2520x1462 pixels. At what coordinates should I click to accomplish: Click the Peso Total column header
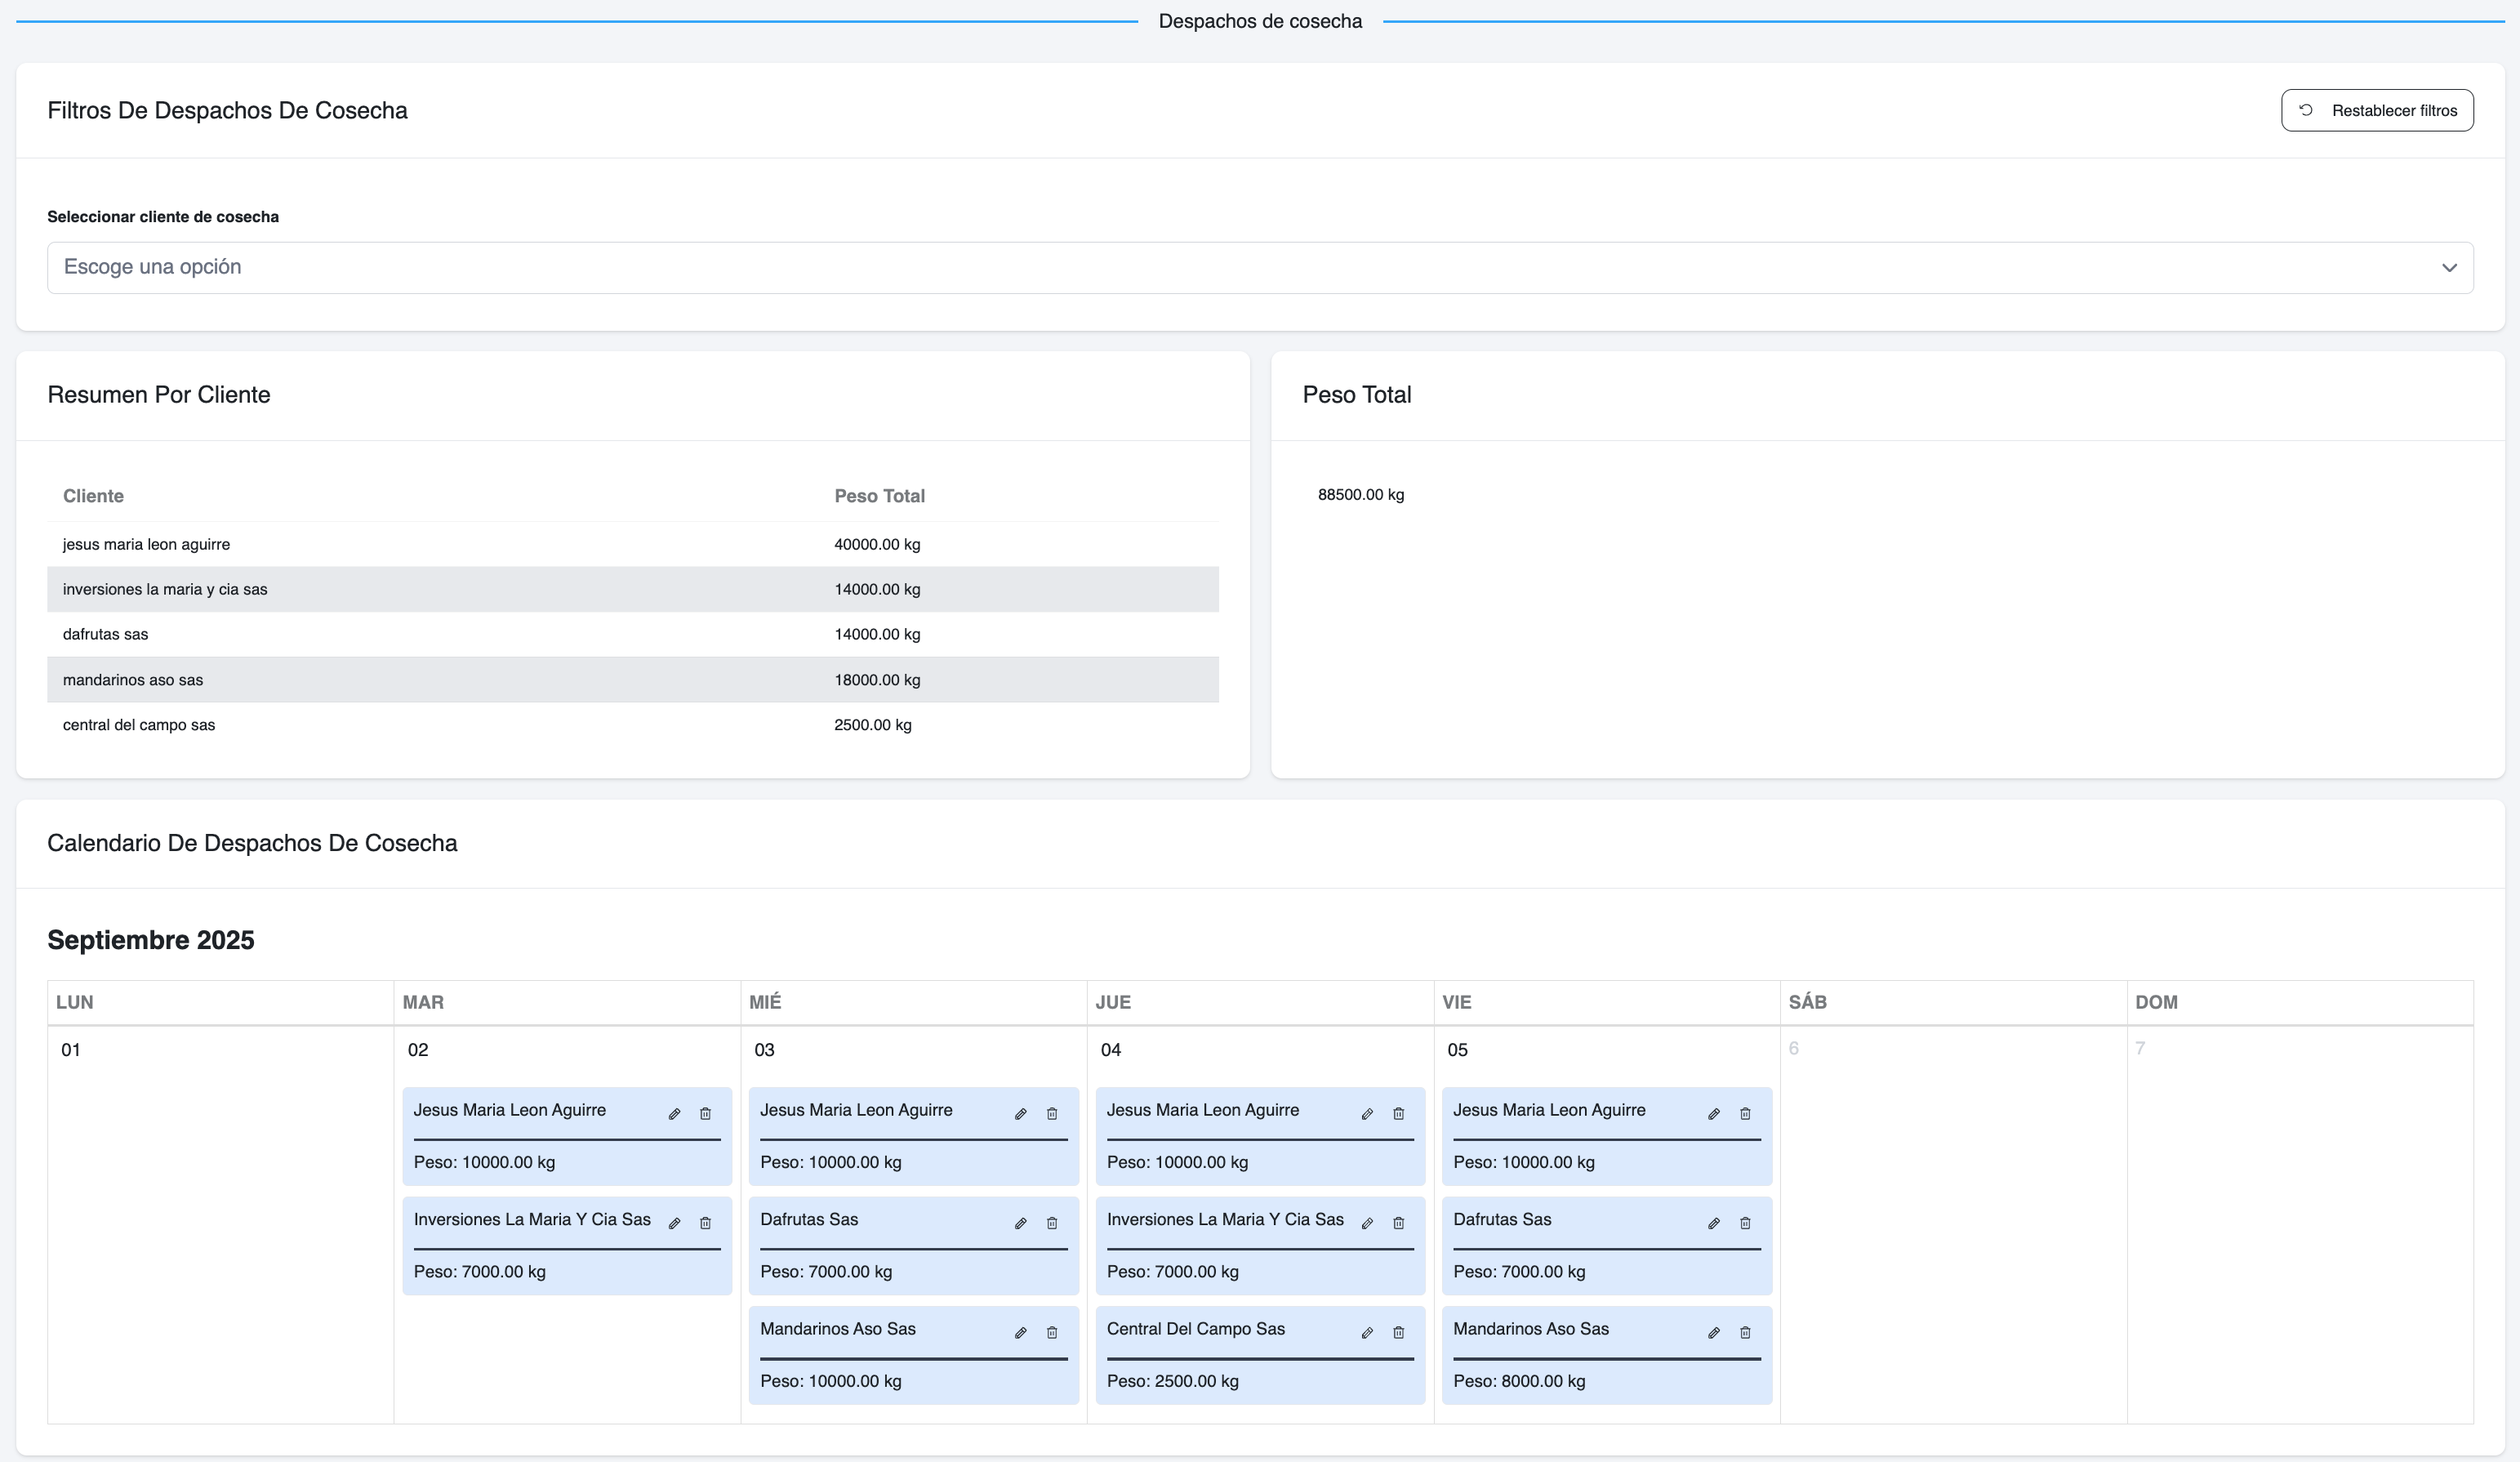(x=879, y=496)
